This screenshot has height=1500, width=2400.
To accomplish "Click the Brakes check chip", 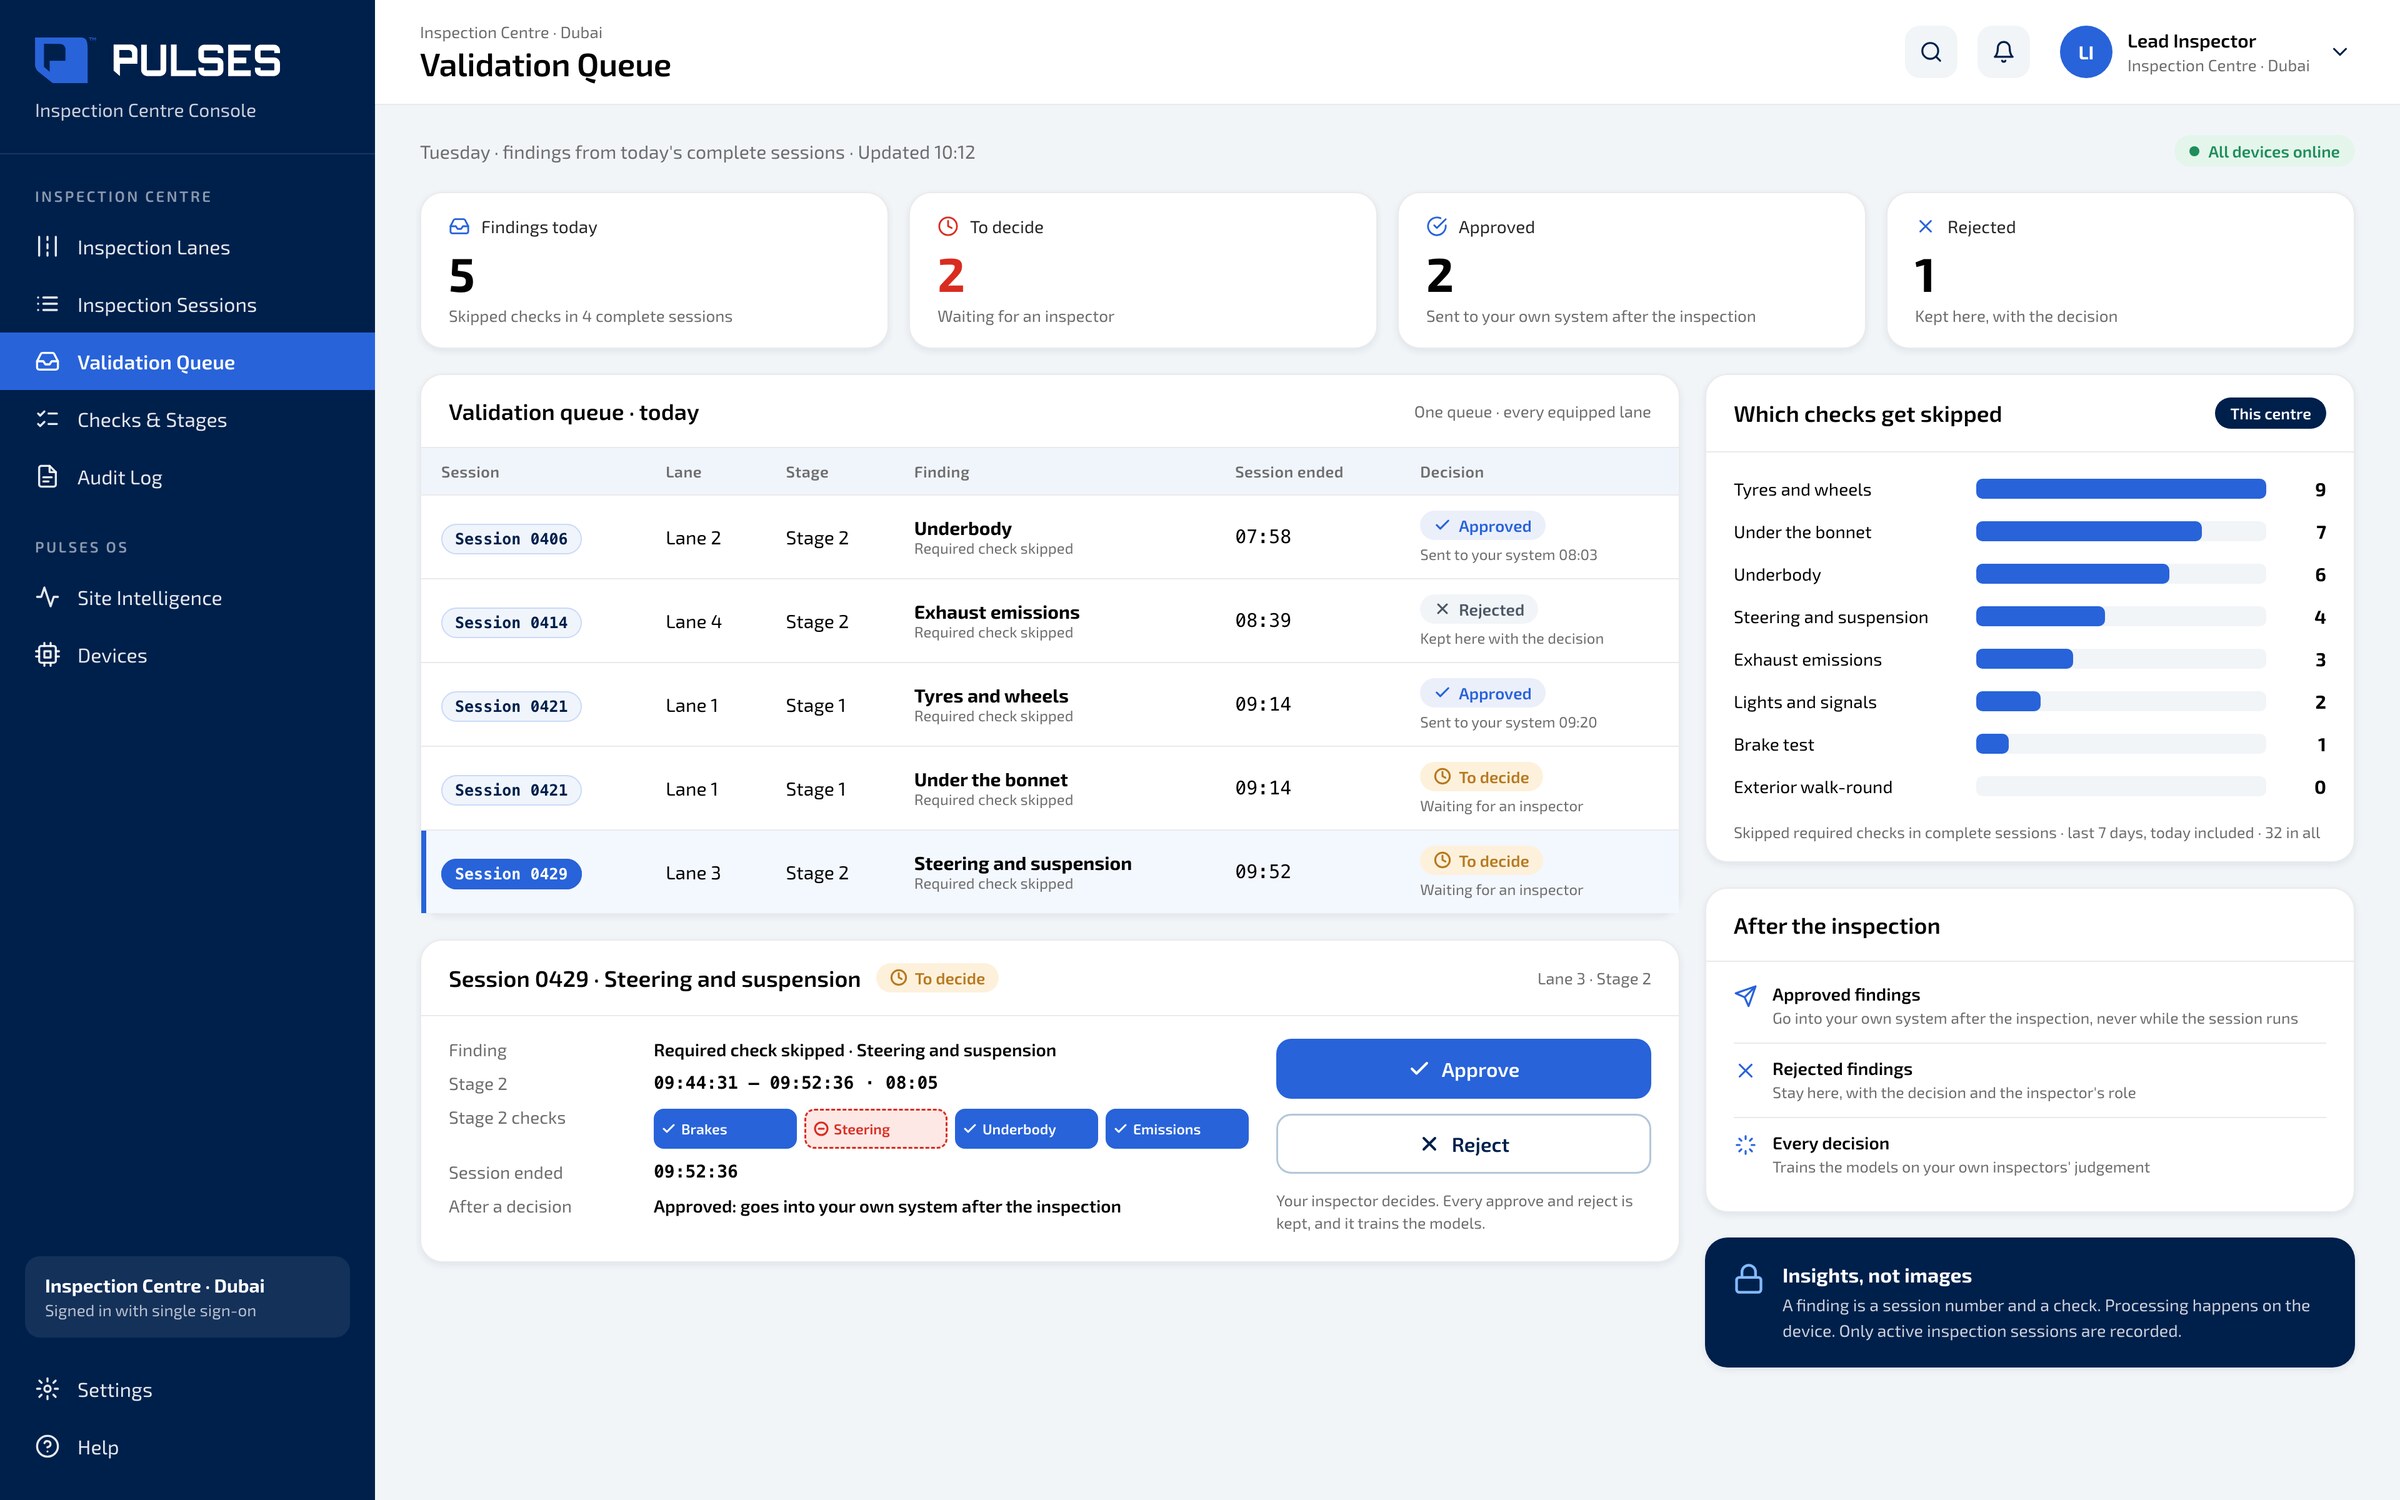I will point(725,1129).
